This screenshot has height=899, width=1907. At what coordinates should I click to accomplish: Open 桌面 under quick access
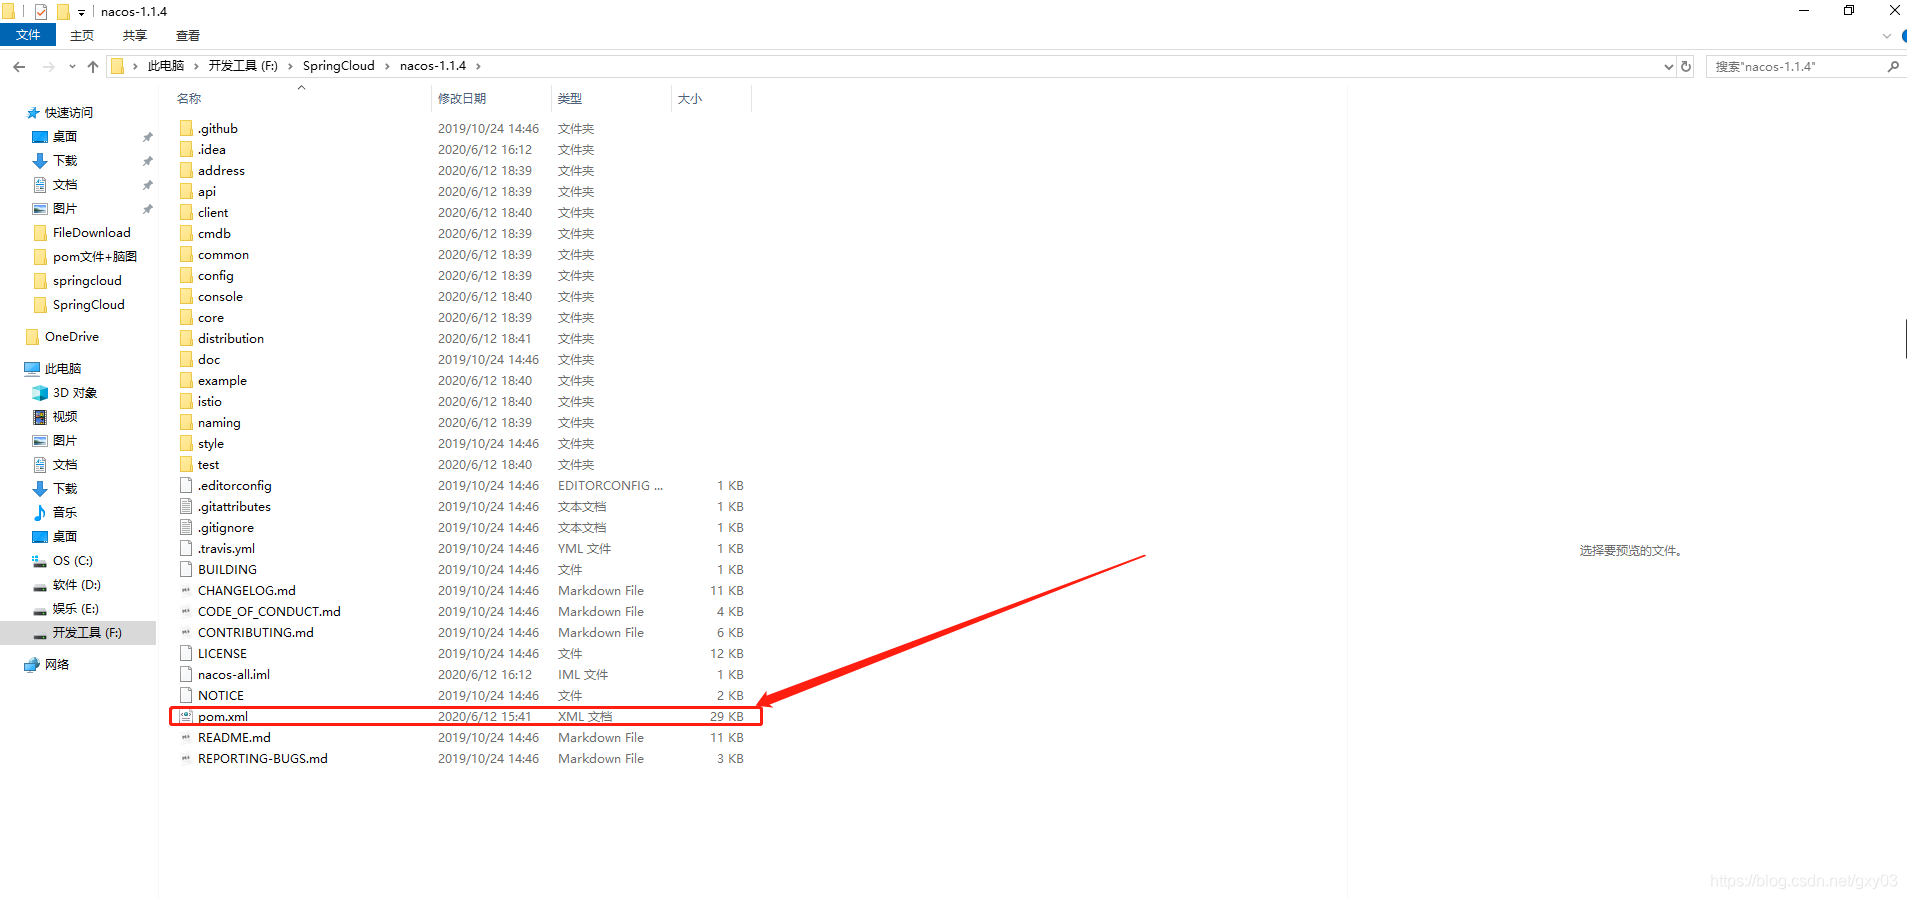pos(65,137)
